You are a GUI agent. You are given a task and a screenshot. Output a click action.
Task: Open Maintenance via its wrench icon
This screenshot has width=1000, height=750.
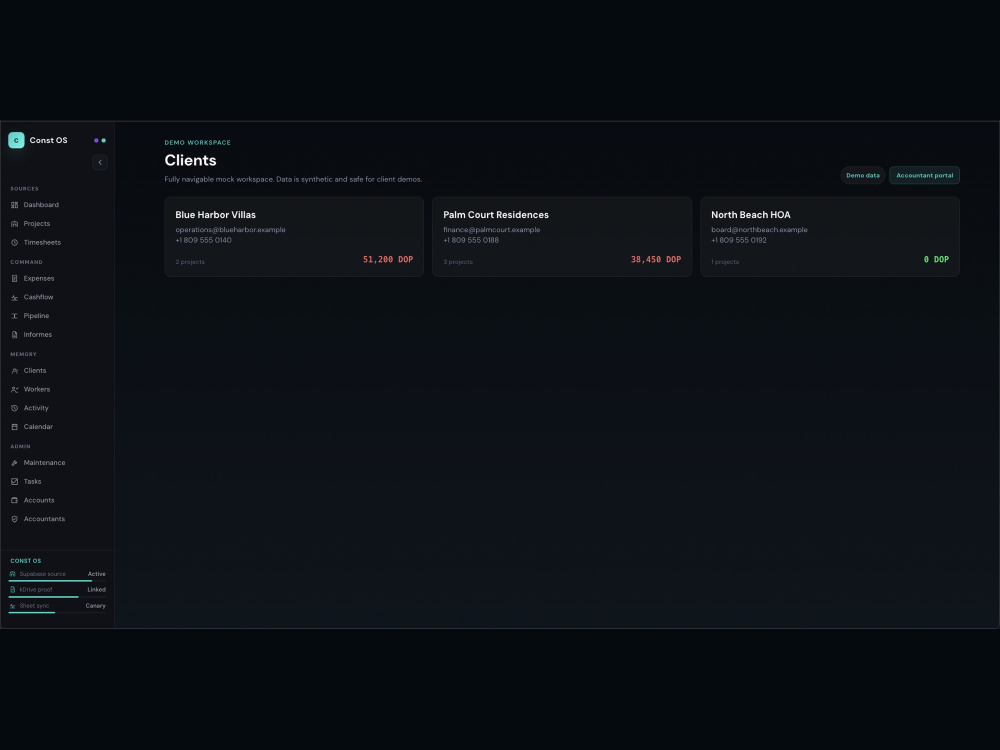15,463
